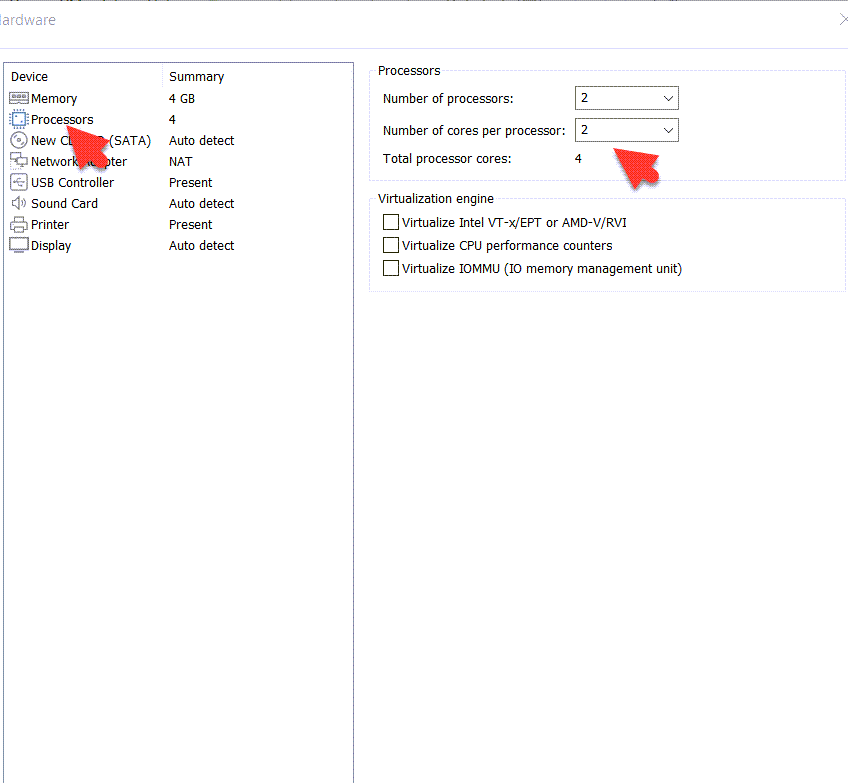This screenshot has width=848, height=783.
Task: Check Virtualize CPU performance counters
Action: coord(391,245)
